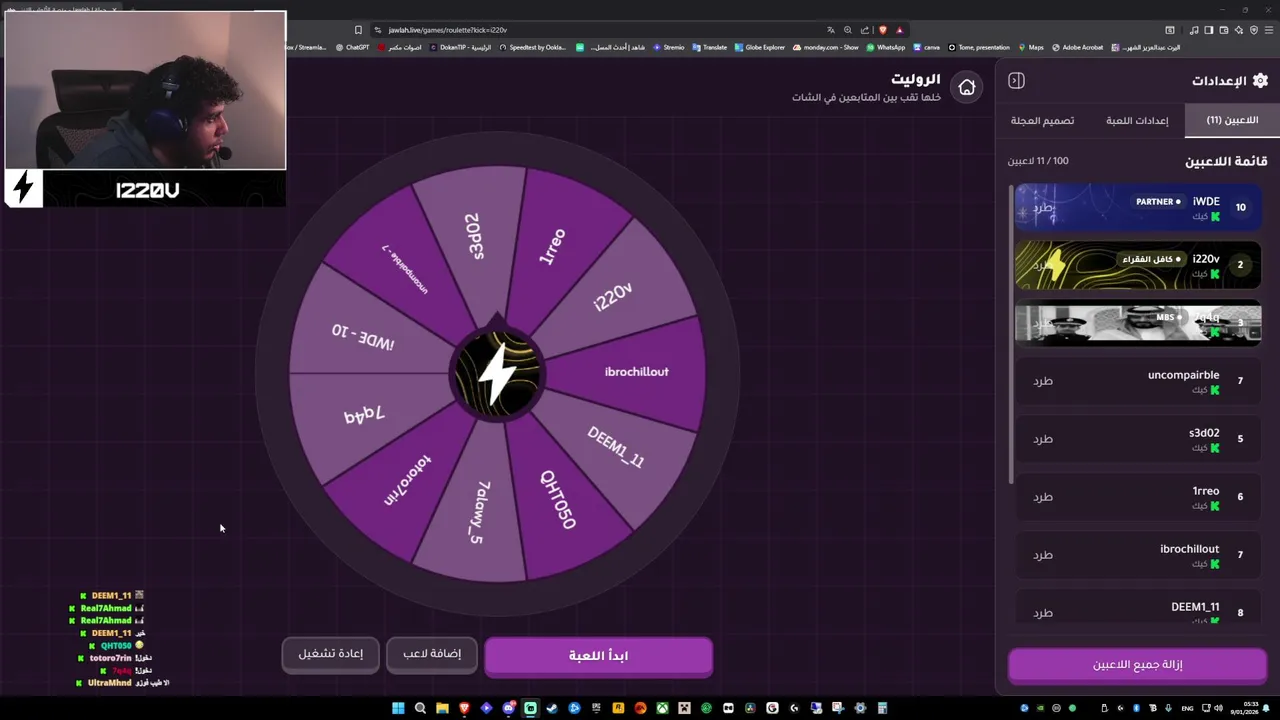Click DEEM1_11 name in players list
1280x720 pixels.
[x=1195, y=607]
